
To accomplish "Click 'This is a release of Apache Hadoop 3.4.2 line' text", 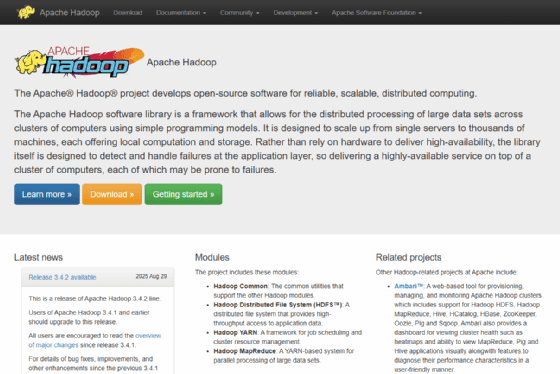I will [x=95, y=299].
